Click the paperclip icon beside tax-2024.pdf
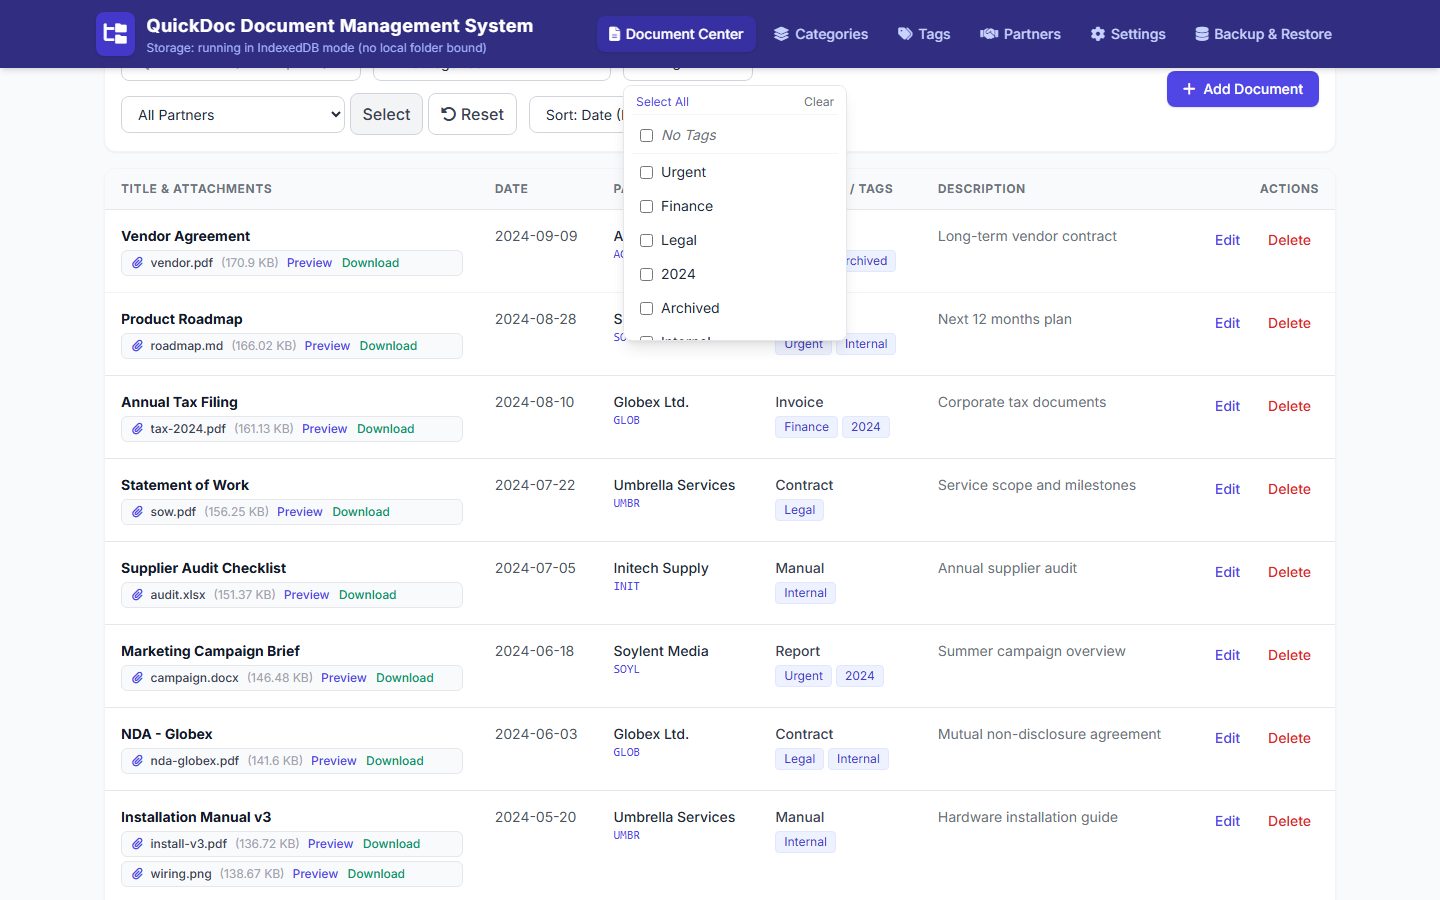The height and width of the screenshot is (900, 1440). (138, 429)
